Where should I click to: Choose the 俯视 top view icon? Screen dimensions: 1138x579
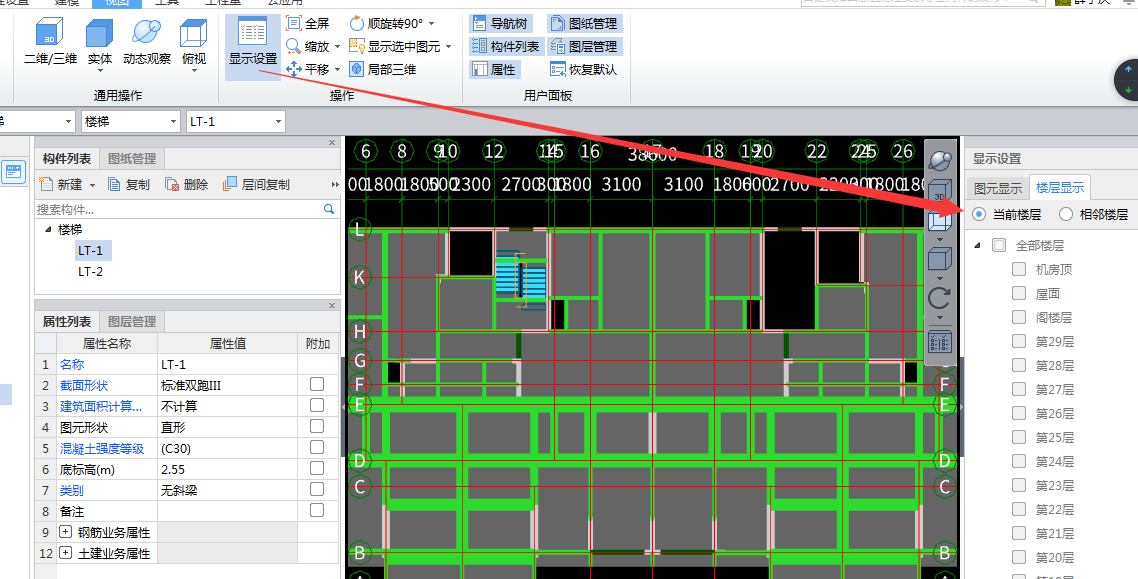[194, 34]
